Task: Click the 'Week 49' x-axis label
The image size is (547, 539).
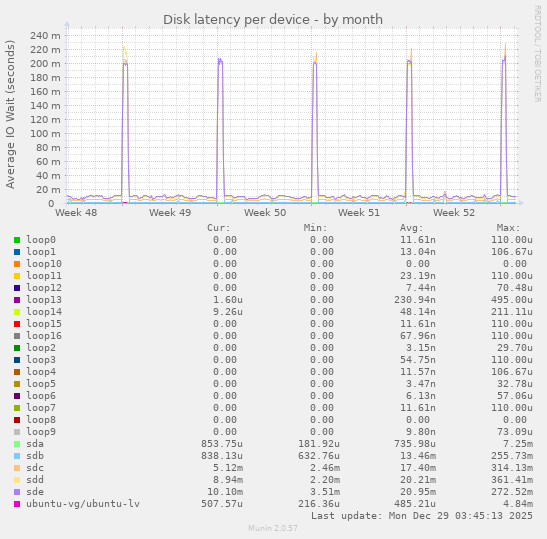Action: [x=170, y=212]
